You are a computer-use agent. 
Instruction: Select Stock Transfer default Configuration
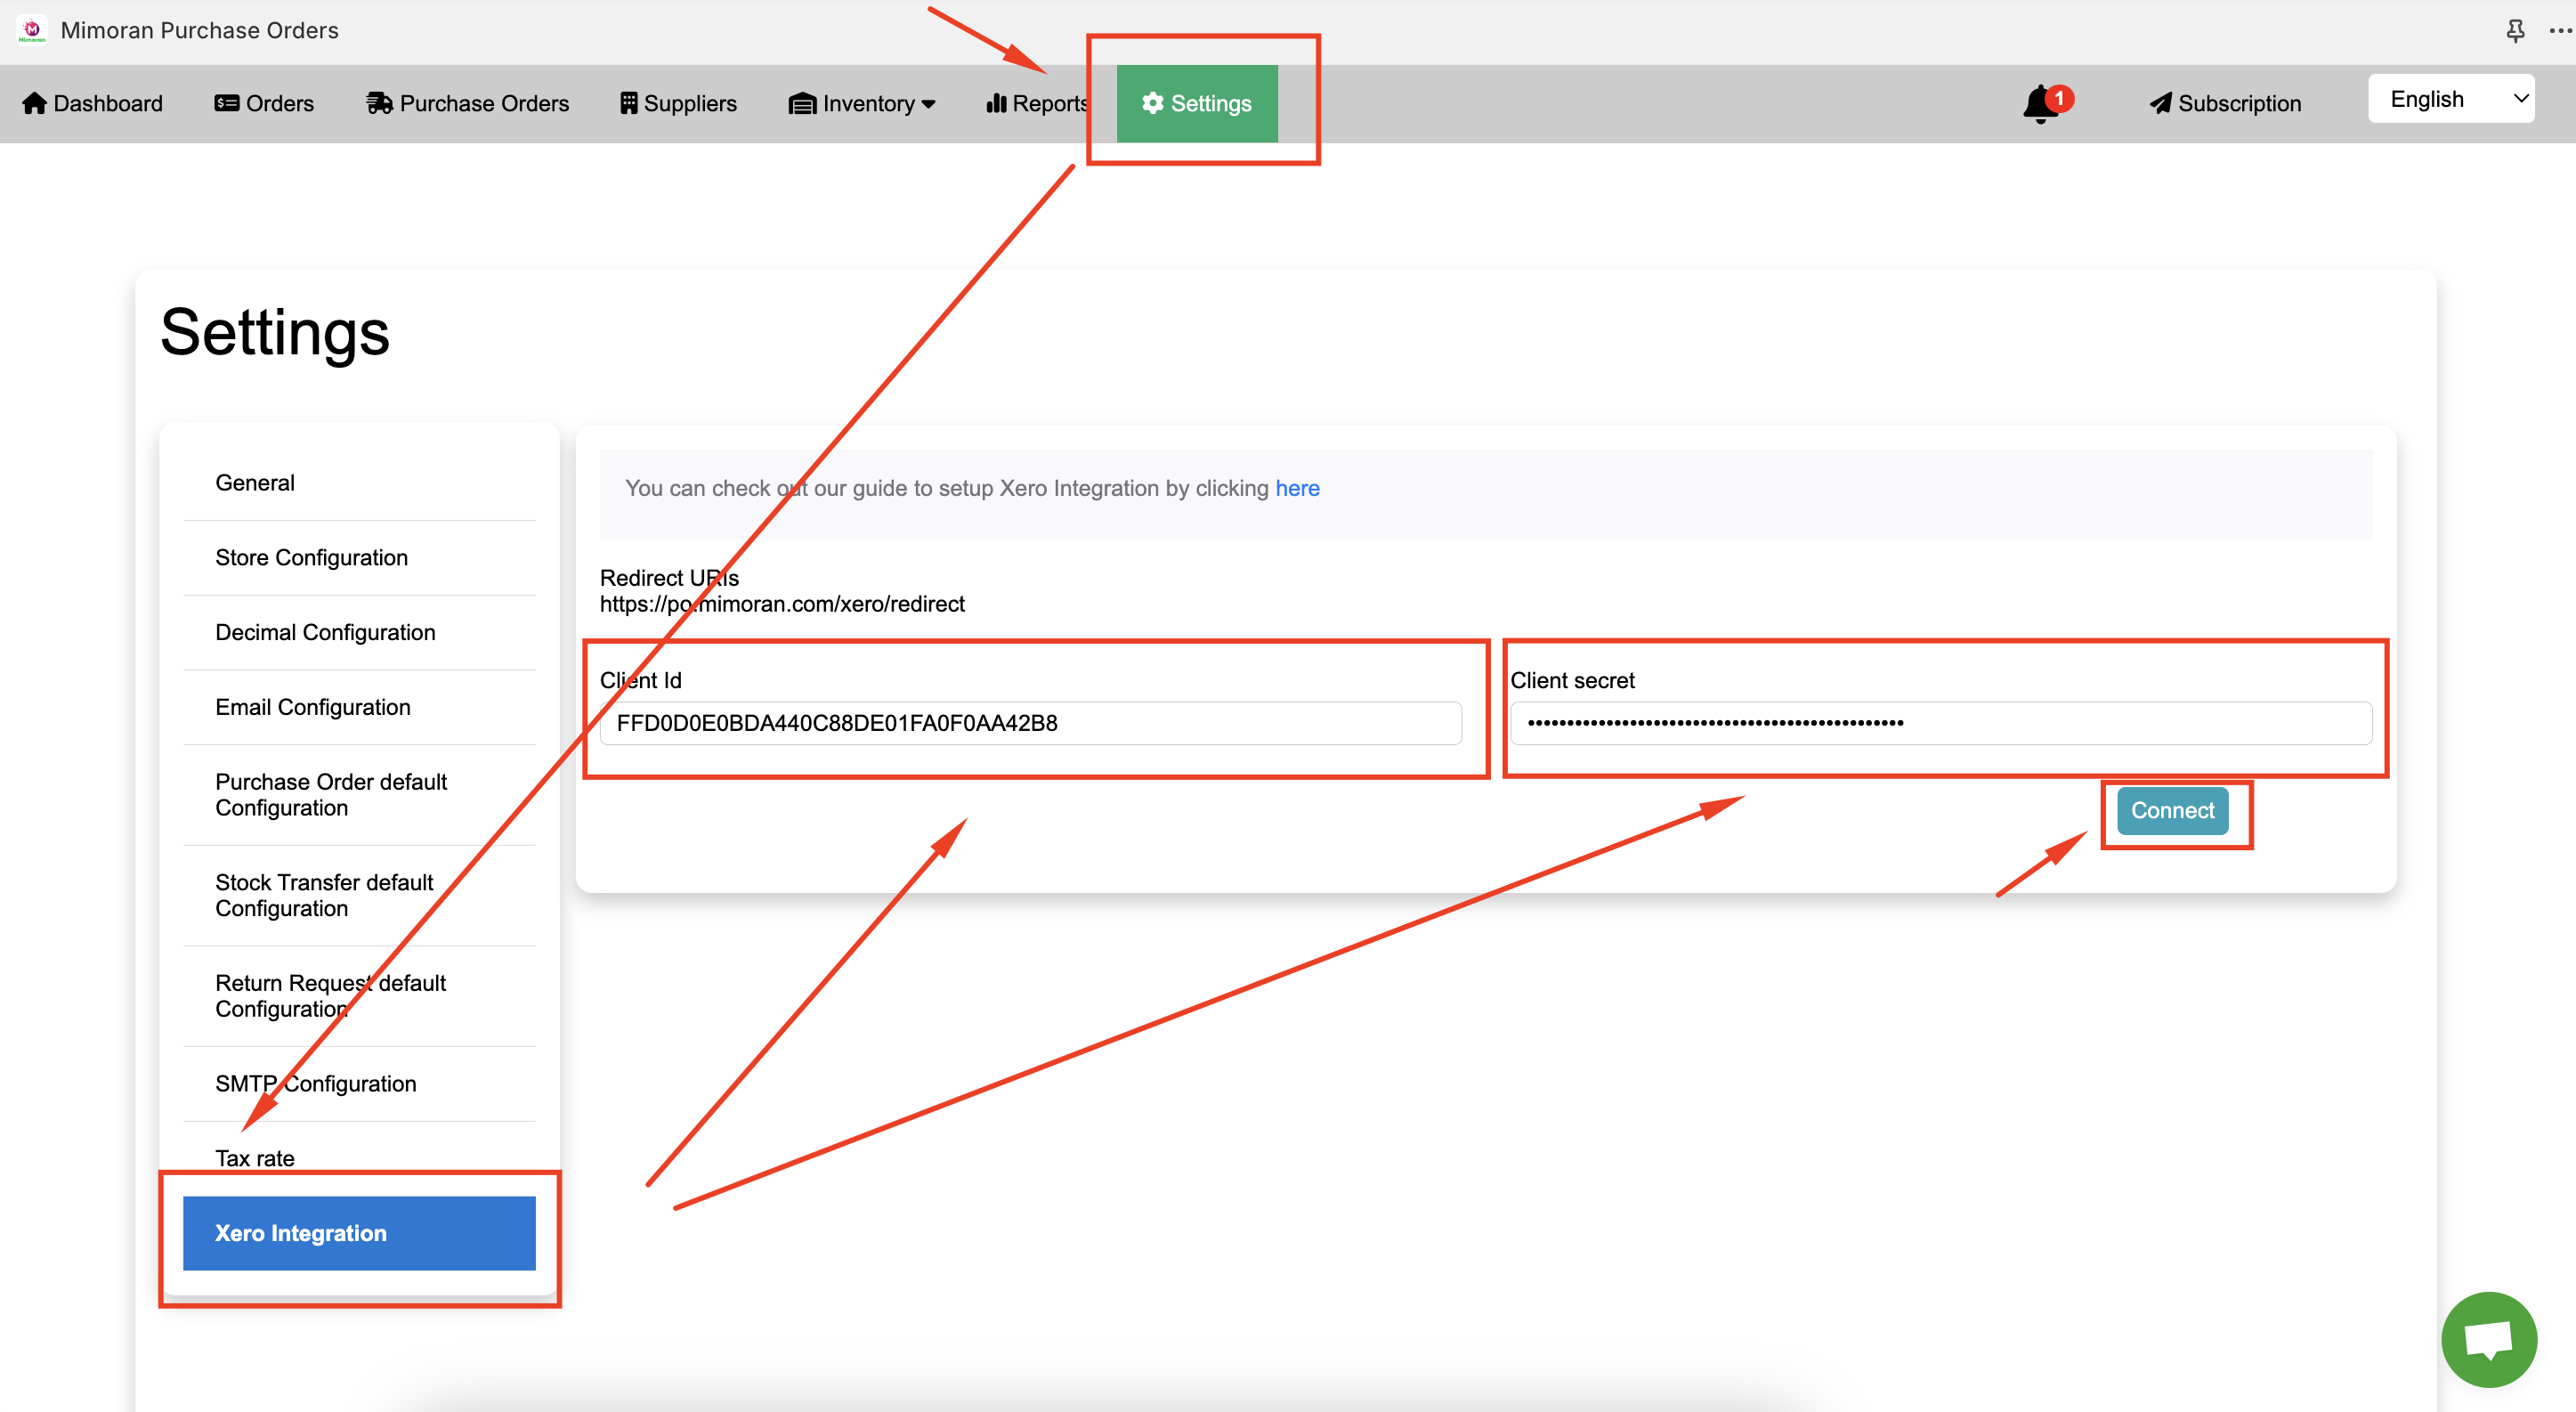[x=359, y=896]
